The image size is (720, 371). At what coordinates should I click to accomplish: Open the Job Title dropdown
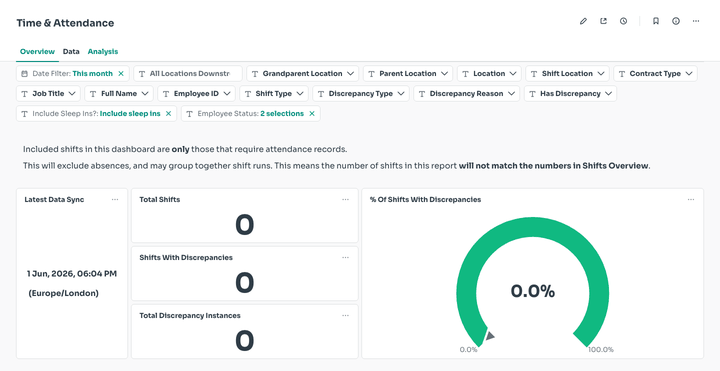48,94
